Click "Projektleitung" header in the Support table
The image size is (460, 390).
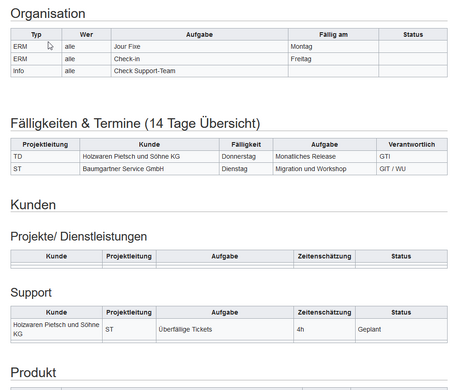tap(129, 313)
